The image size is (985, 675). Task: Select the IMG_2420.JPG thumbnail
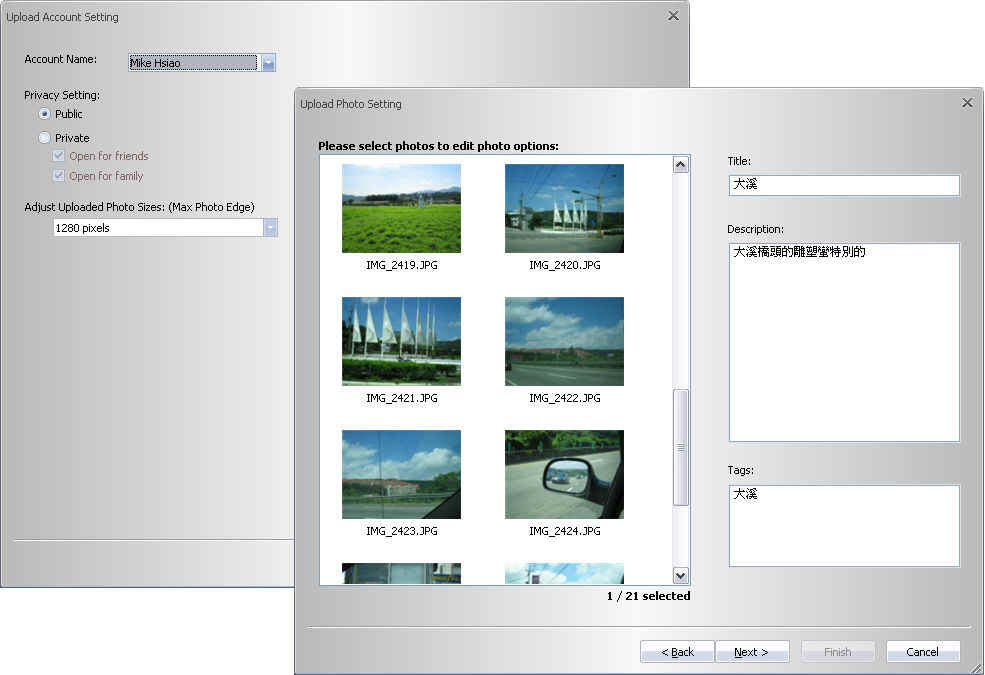(x=564, y=208)
